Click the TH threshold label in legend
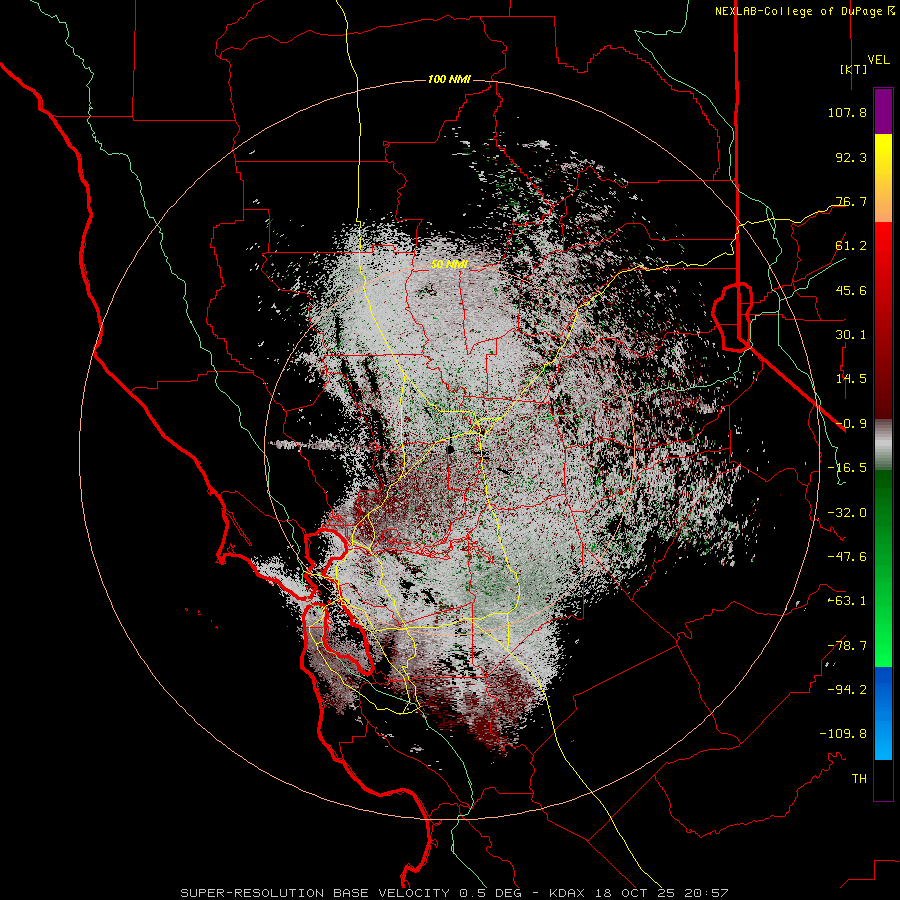The height and width of the screenshot is (900, 900). (859, 779)
